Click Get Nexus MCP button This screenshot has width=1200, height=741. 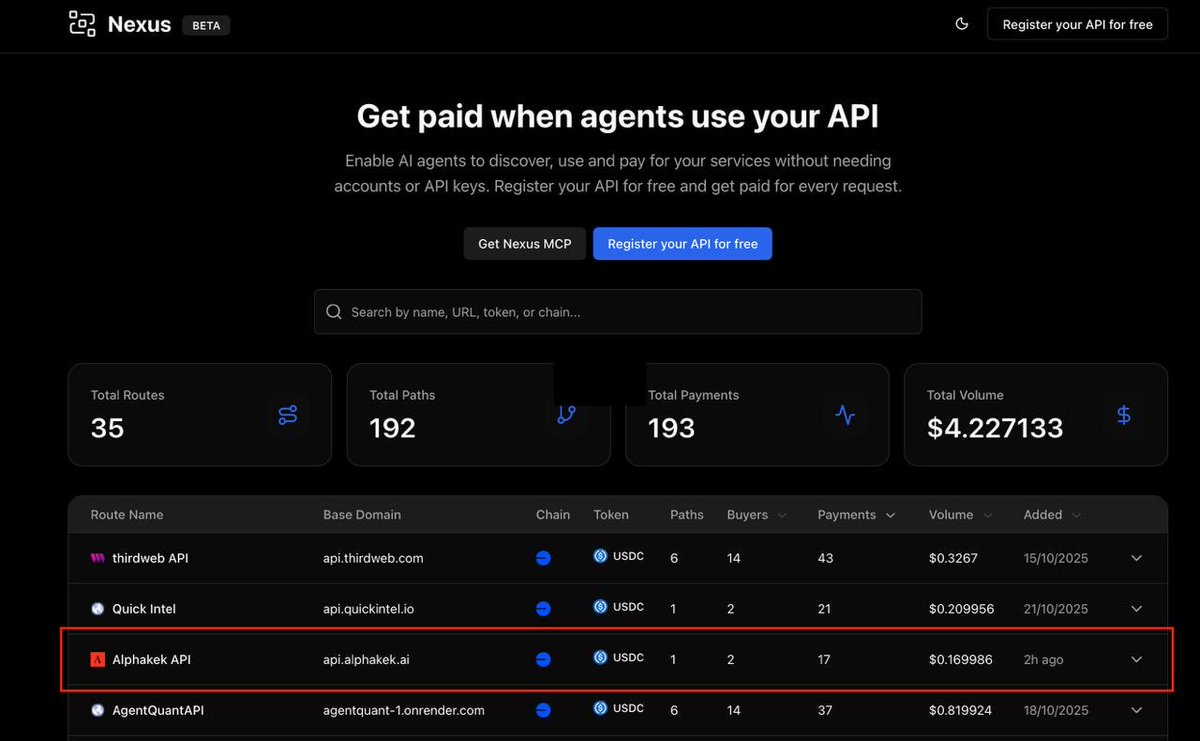pyautogui.click(x=525, y=244)
